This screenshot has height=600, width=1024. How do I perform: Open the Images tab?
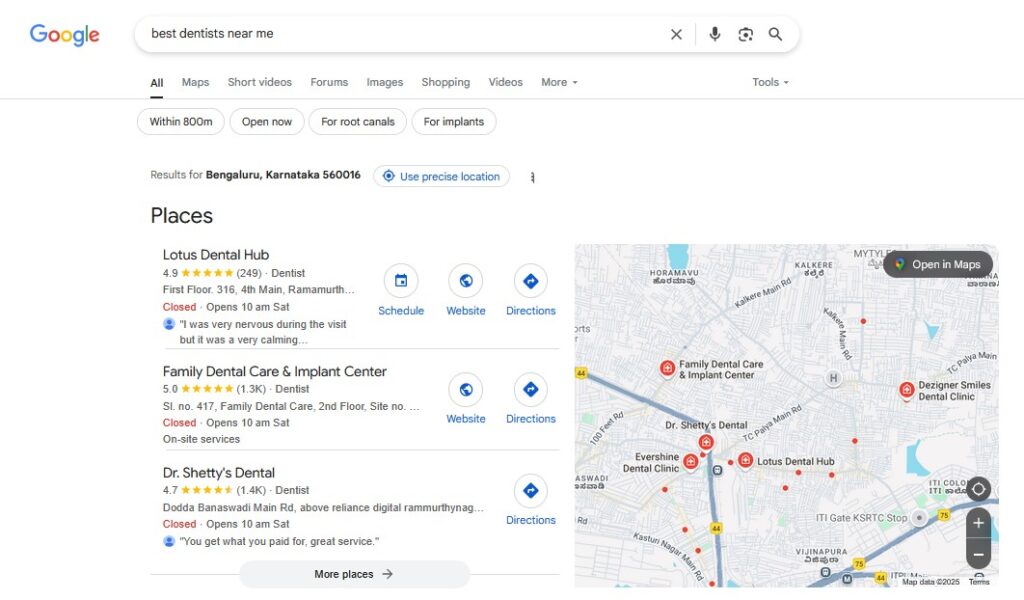point(385,82)
